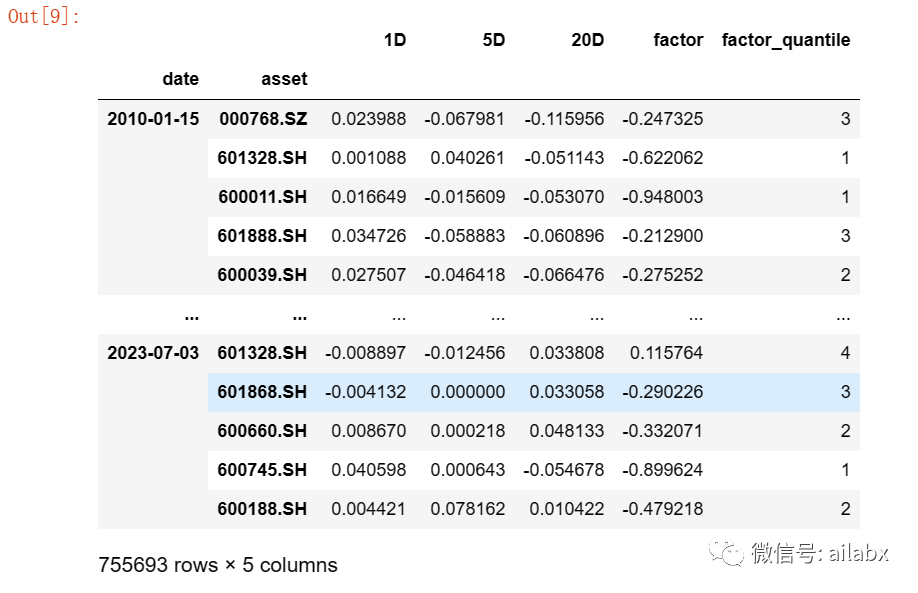This screenshot has height=593, width=918.
Task: Click 1D value 0.040598
Action: click(368, 470)
